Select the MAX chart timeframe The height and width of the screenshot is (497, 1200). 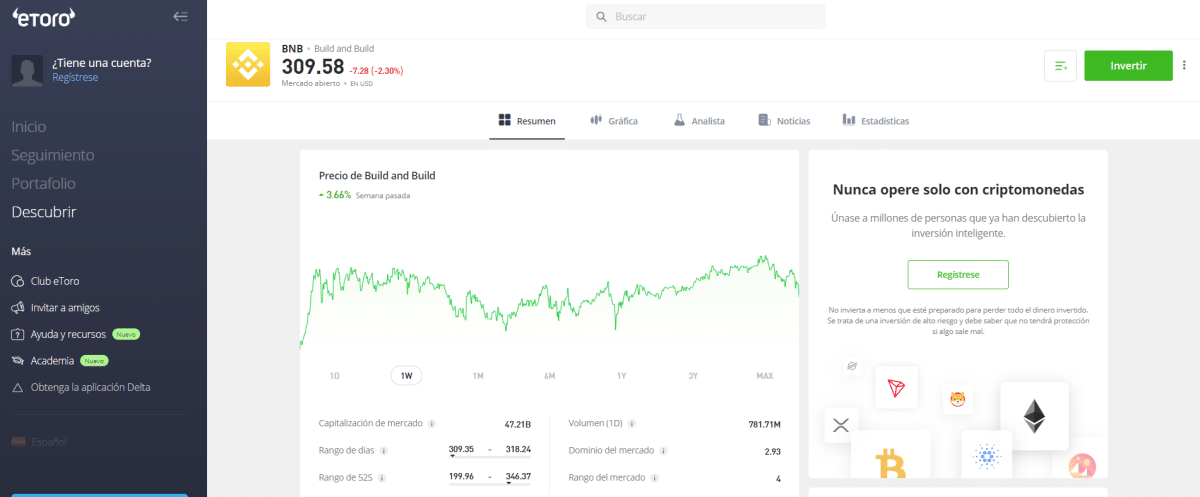(764, 376)
